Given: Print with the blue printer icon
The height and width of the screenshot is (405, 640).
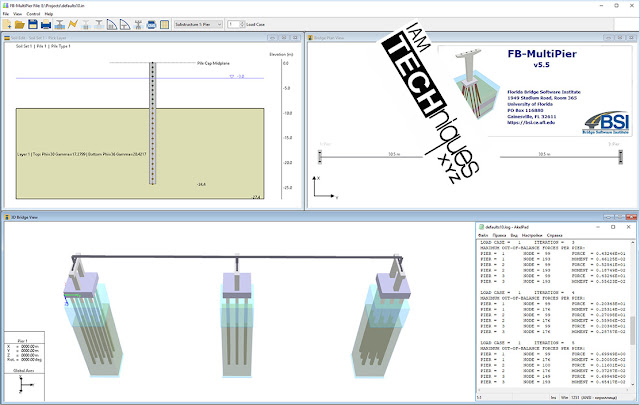Looking at the screenshot, I should coord(46,24).
